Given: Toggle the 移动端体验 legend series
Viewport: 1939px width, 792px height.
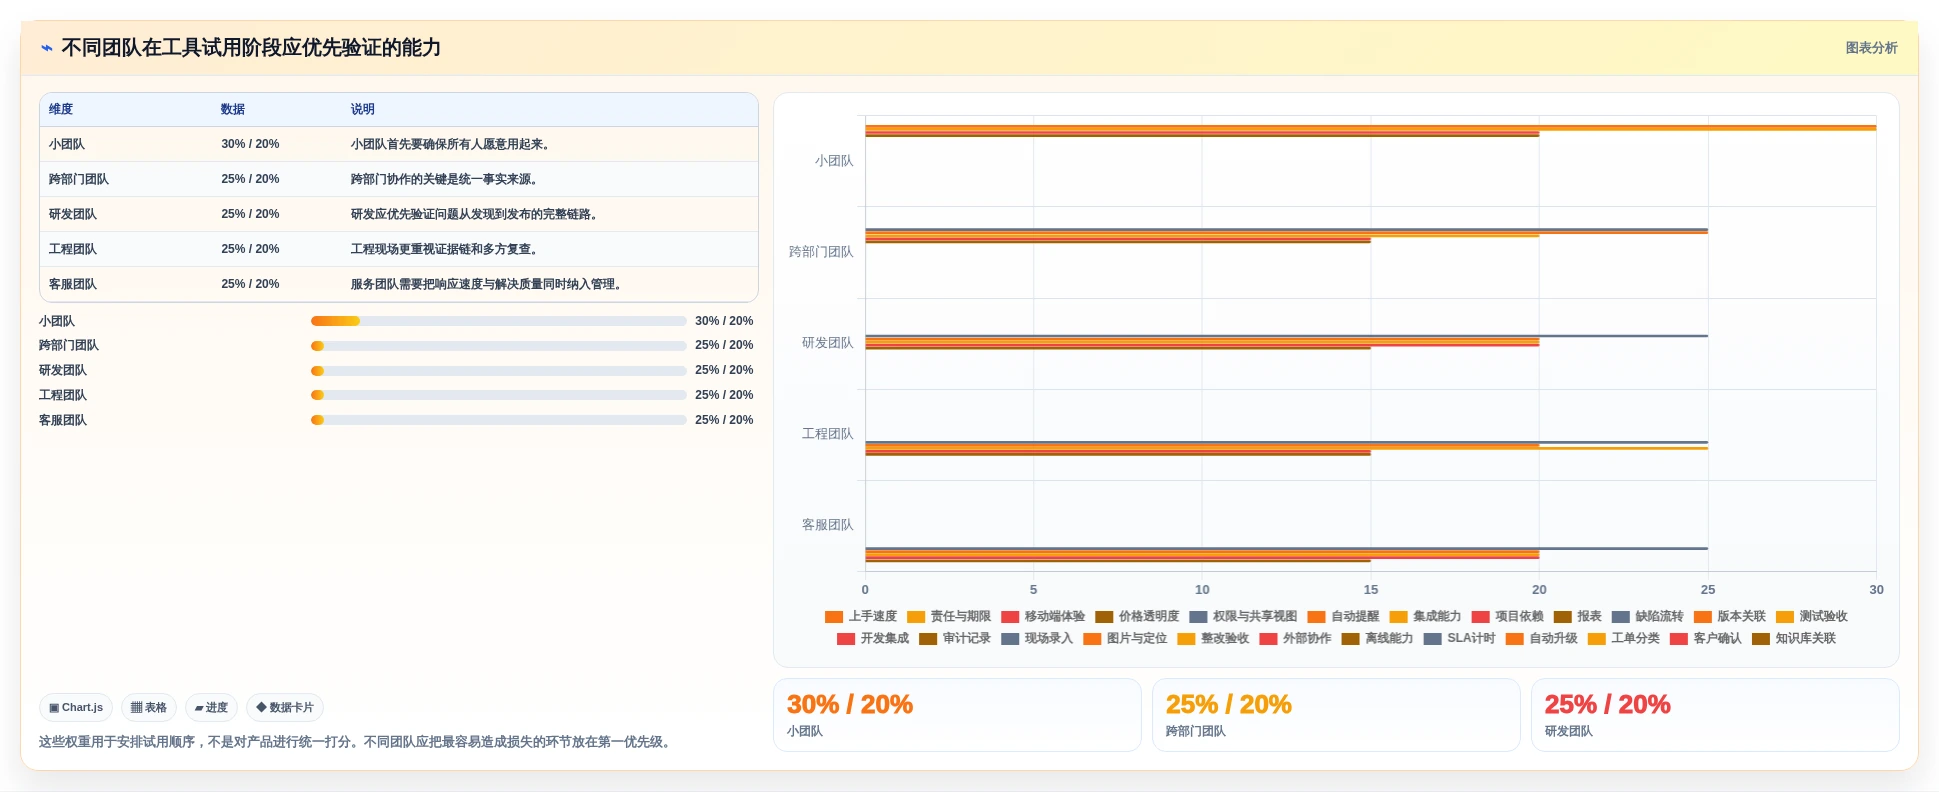Looking at the screenshot, I should [x=1043, y=616].
